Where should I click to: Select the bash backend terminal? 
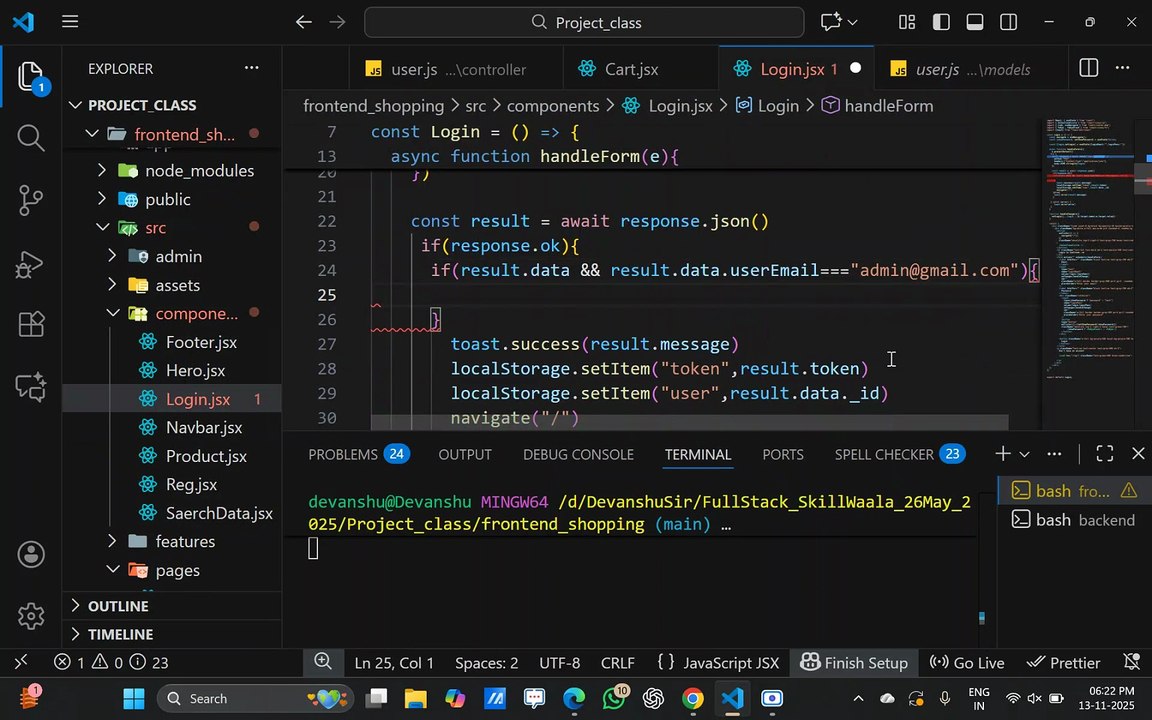pyautogui.click(x=1073, y=520)
